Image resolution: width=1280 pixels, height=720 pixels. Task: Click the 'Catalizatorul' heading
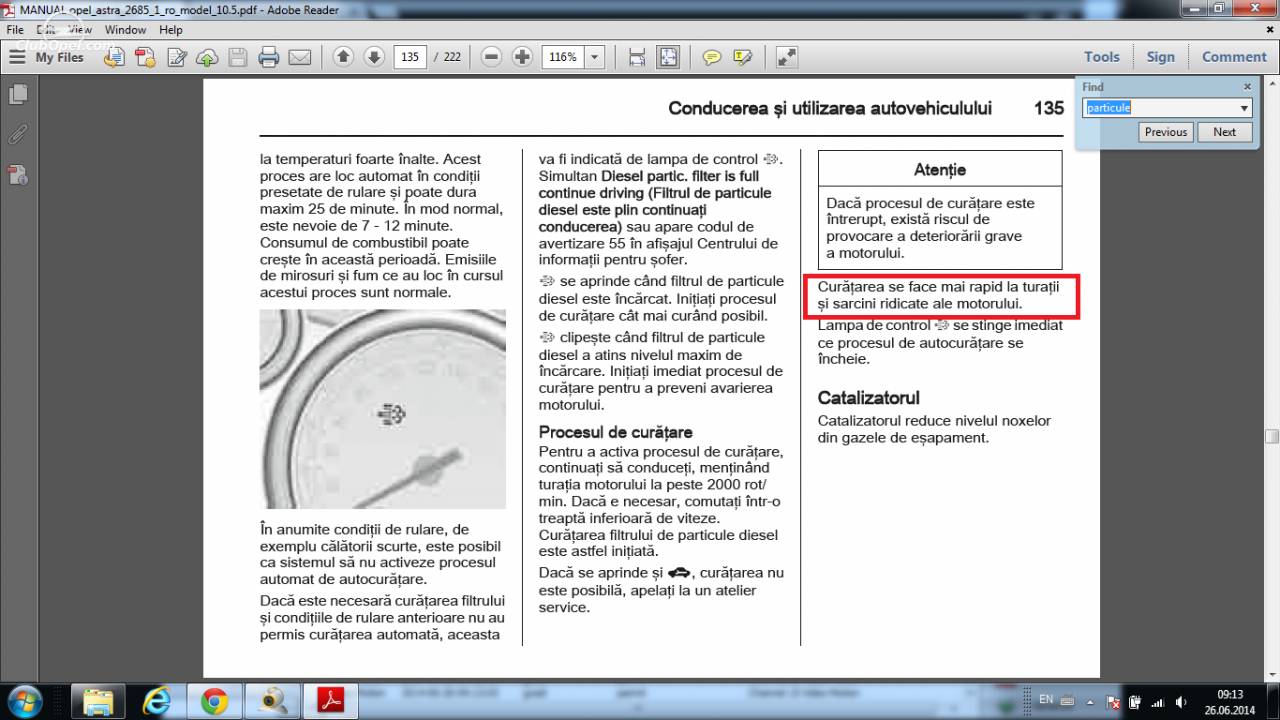click(x=869, y=398)
